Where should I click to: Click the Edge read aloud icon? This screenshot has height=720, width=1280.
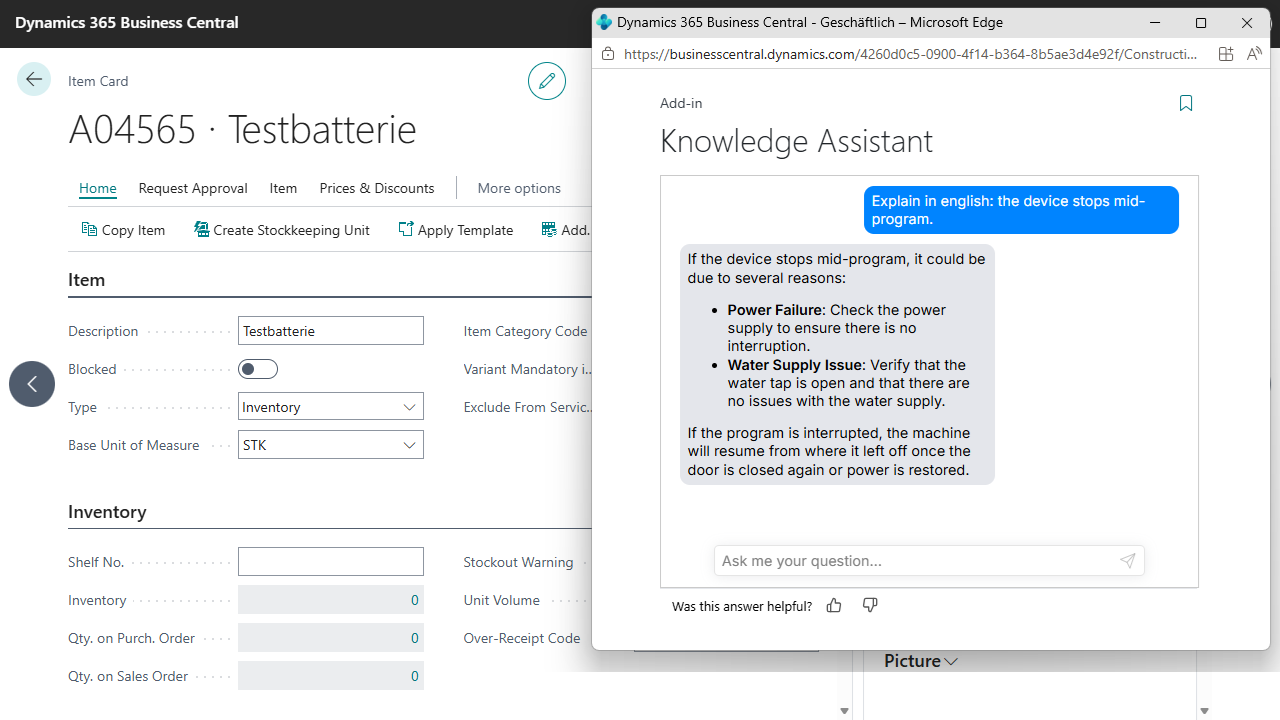pos(1255,54)
